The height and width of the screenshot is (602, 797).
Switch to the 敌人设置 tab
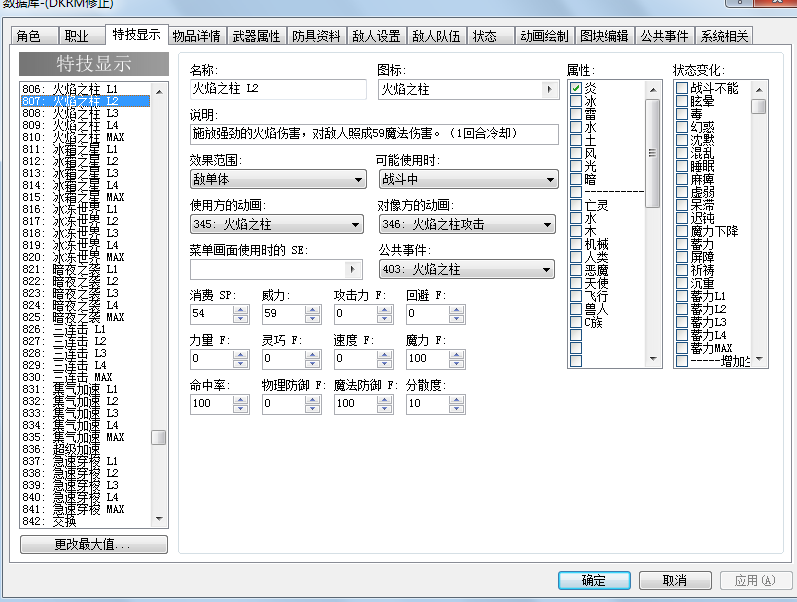point(376,36)
